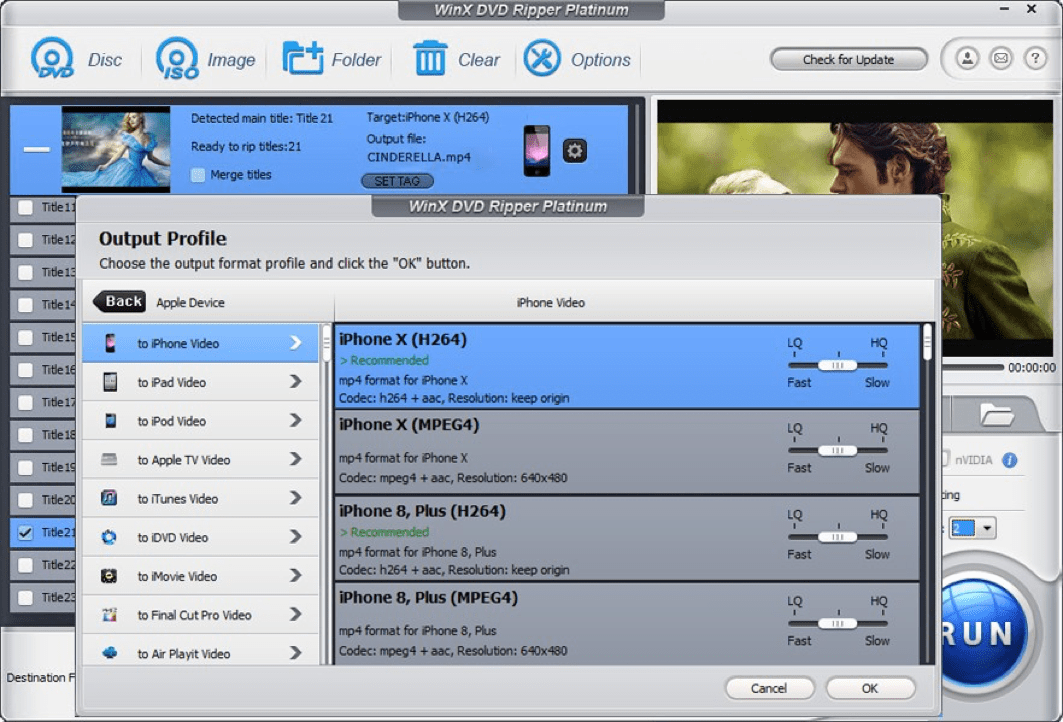Click the device settings gear beside the iPhone icon
This screenshot has height=722, width=1063.
pos(574,148)
